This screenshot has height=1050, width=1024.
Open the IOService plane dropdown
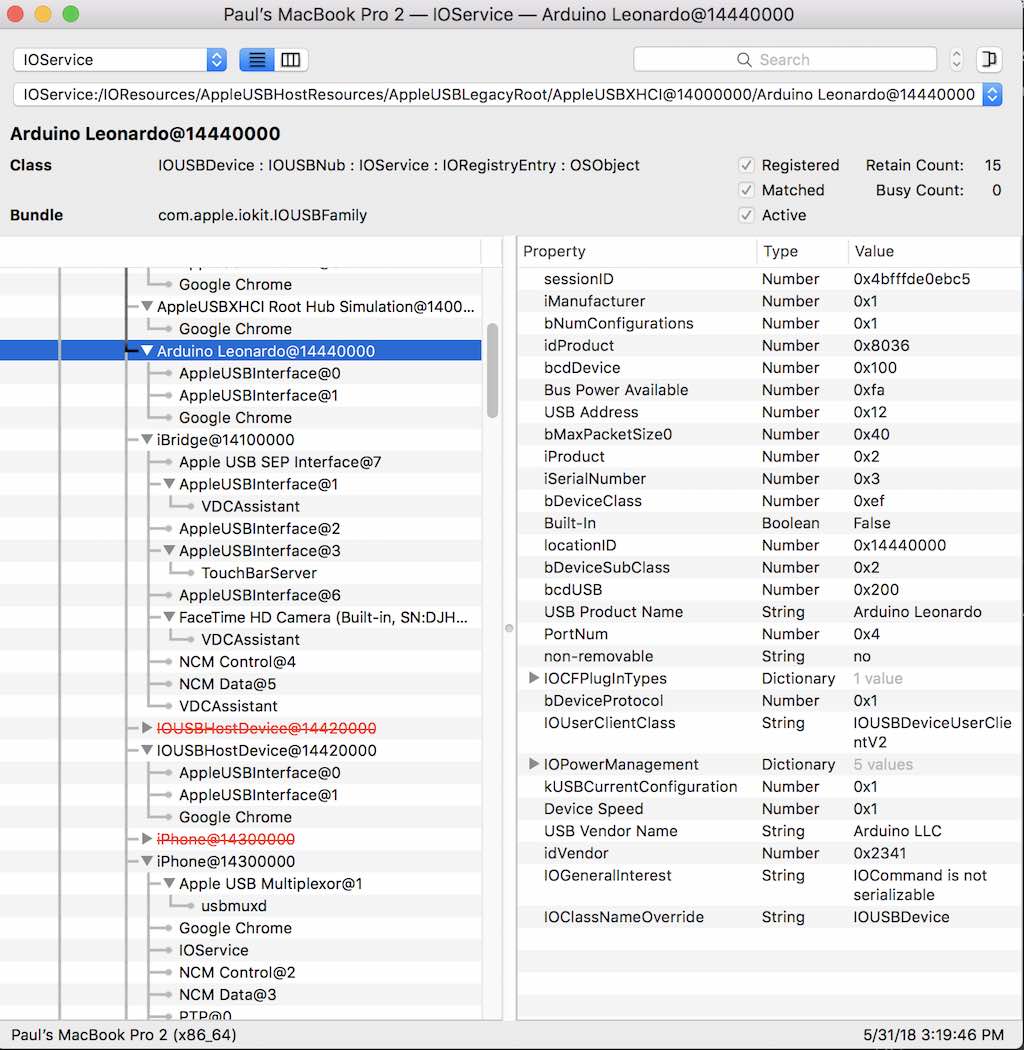pos(119,60)
